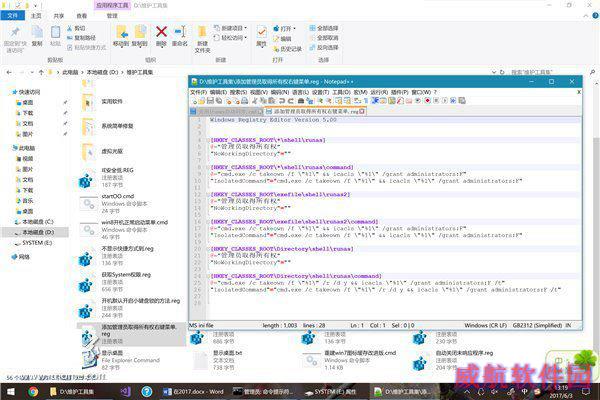Open the File (文件) tab in Explorer

pos(13,16)
